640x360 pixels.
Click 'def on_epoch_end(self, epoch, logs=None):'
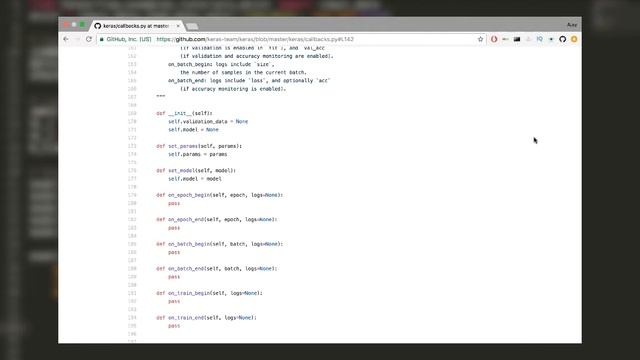[x=217, y=220]
